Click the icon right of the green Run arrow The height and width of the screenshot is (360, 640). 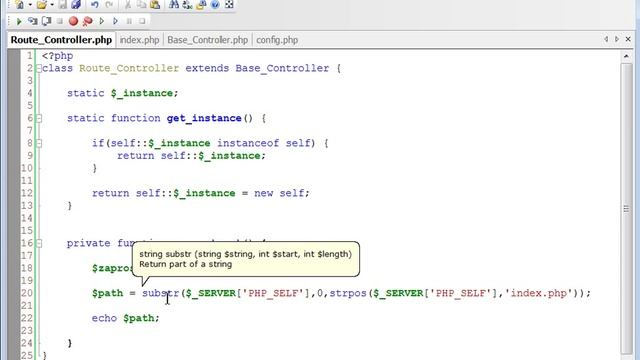click(x=32, y=21)
